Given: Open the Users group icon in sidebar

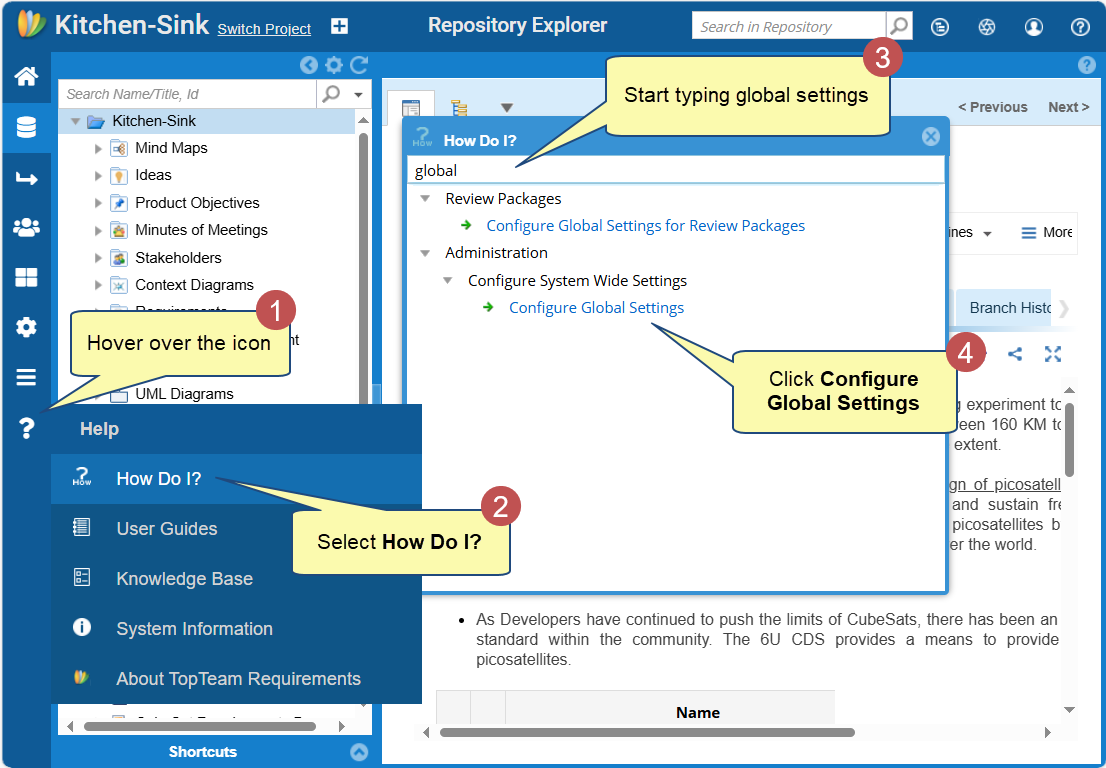Looking at the screenshot, I should click(26, 228).
